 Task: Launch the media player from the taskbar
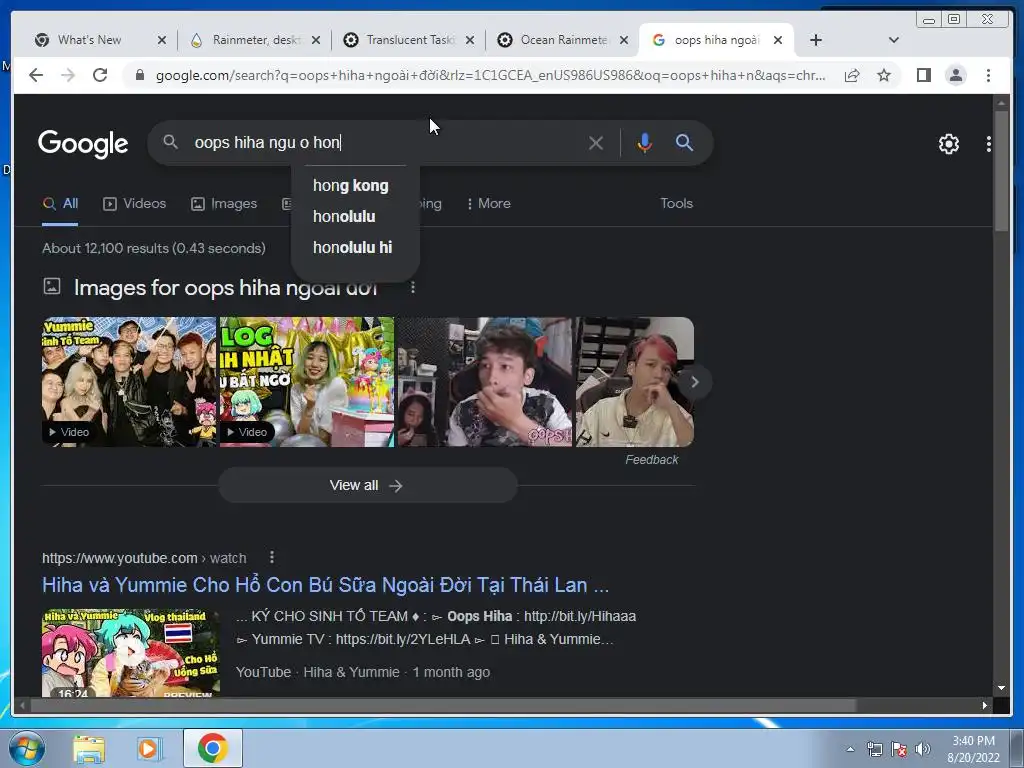pyautogui.click(x=150, y=749)
